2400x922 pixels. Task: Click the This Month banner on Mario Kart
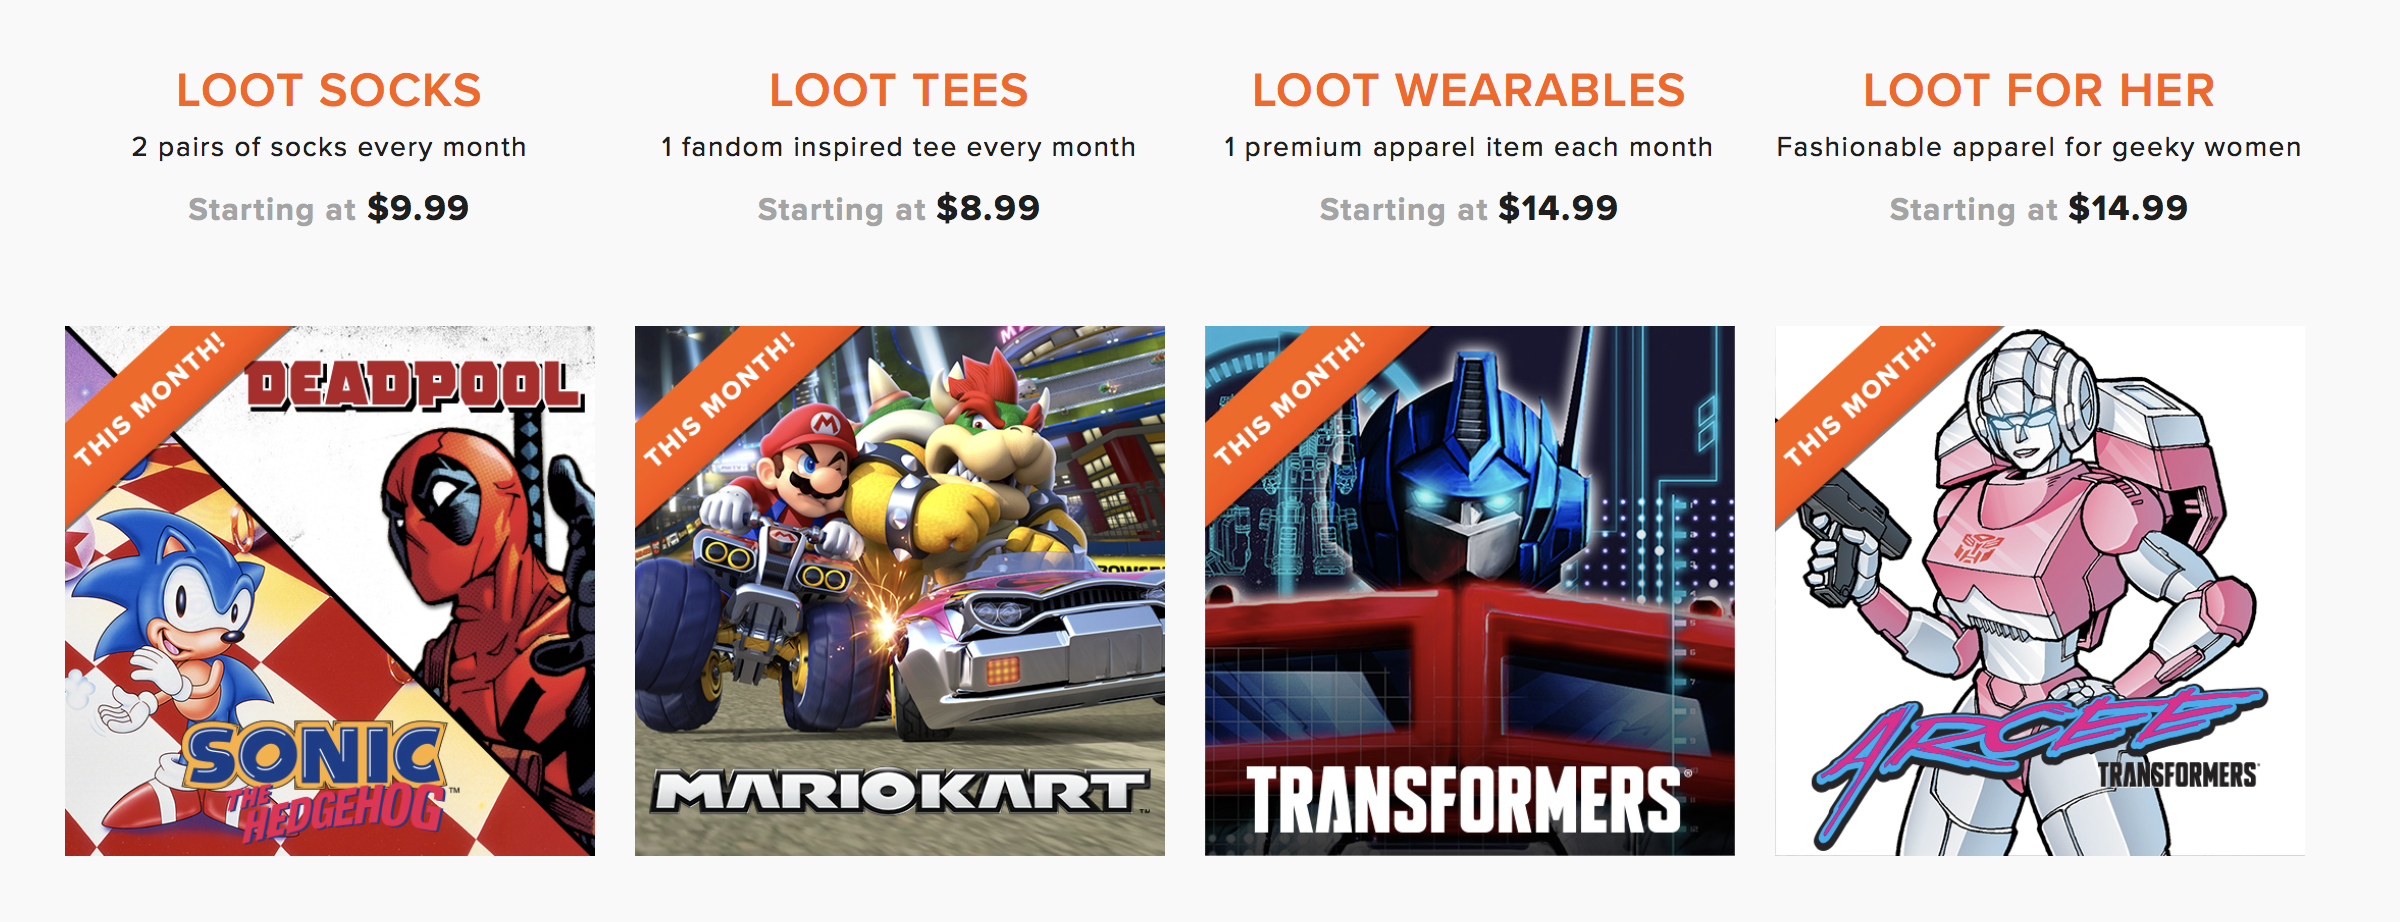tap(720, 398)
